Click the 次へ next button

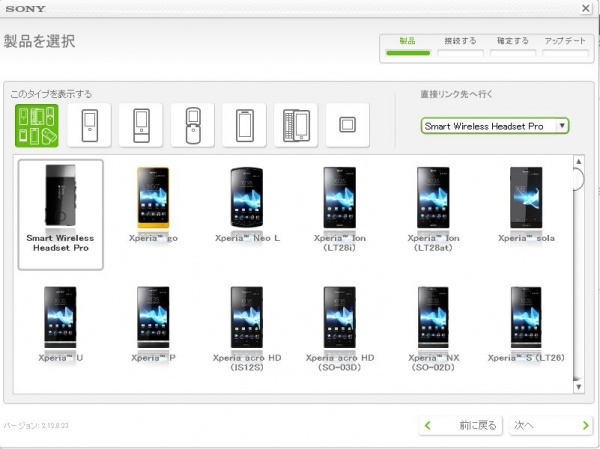point(550,426)
